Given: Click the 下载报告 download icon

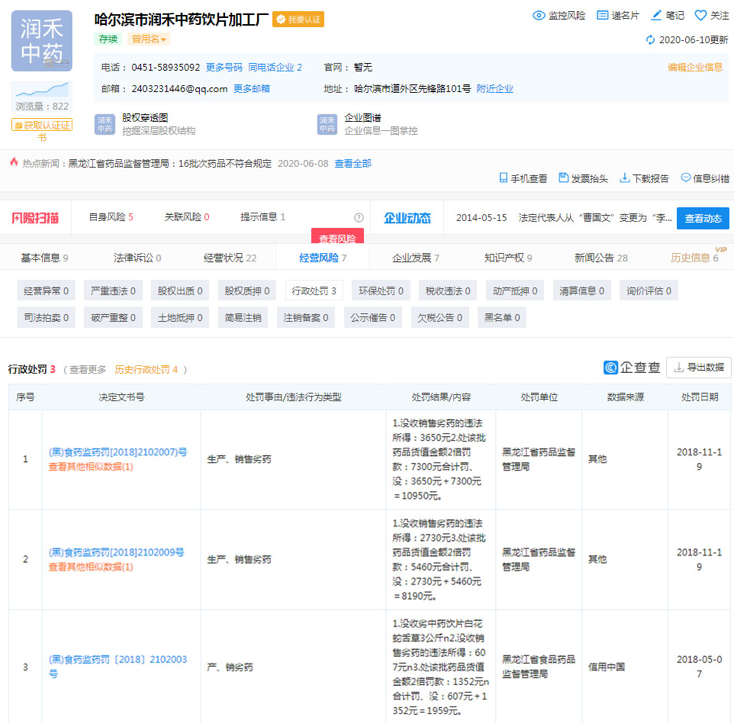Looking at the screenshot, I should point(624,178).
